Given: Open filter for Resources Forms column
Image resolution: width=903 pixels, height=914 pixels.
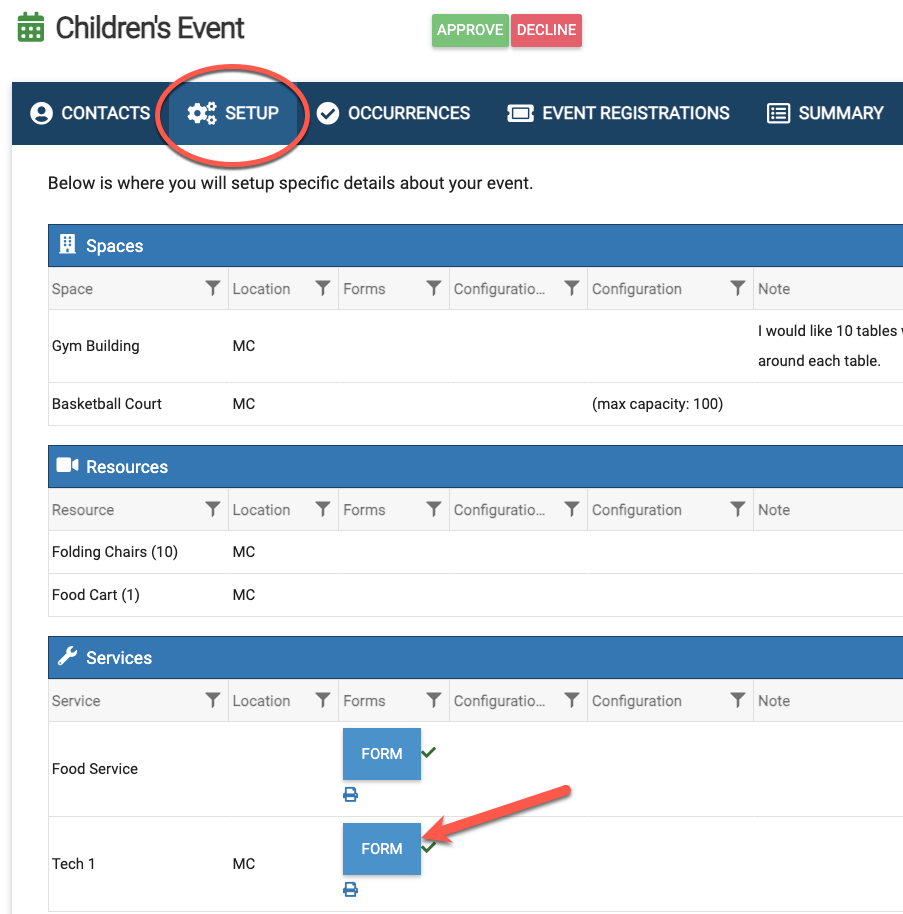Looking at the screenshot, I should [x=433, y=509].
